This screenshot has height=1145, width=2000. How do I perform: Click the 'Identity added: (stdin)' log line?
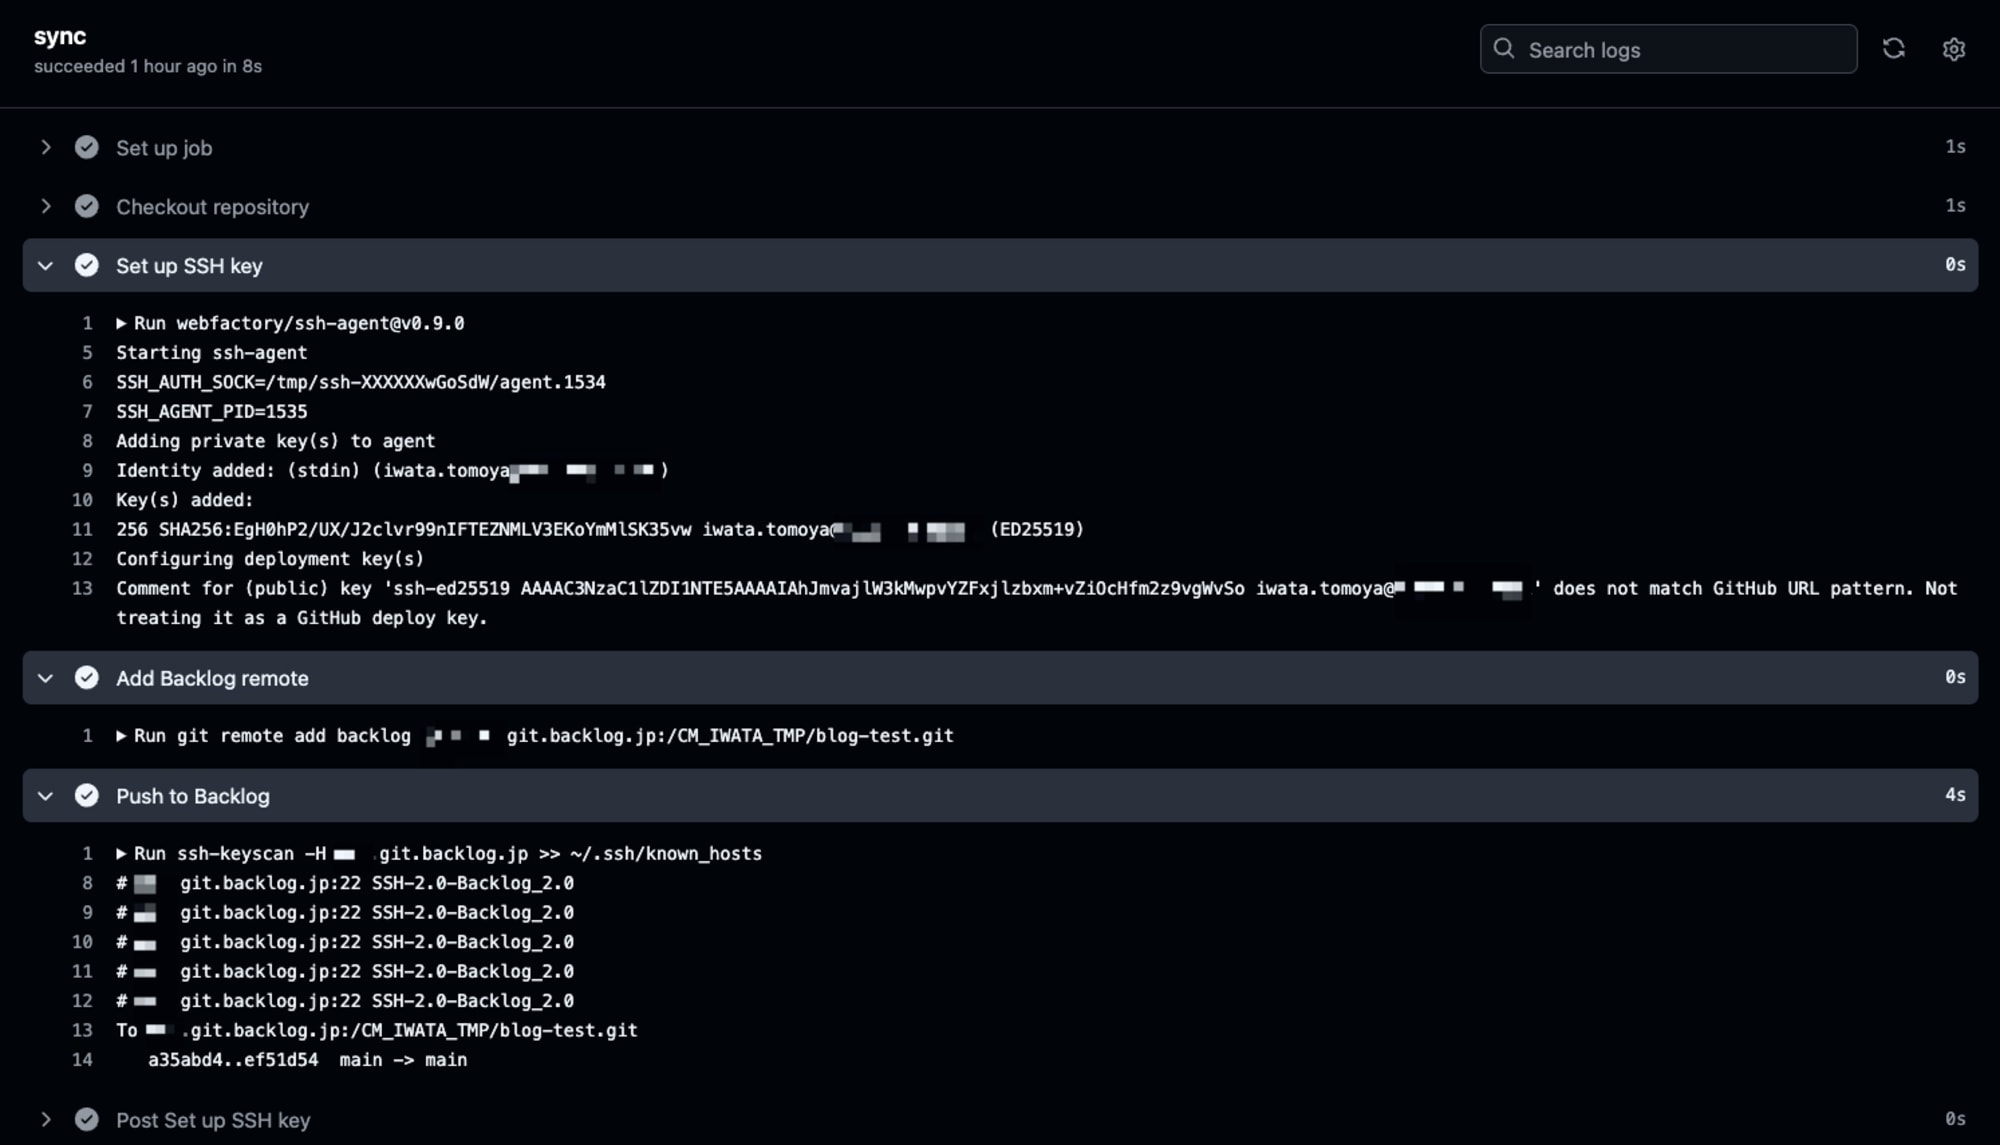point(392,471)
